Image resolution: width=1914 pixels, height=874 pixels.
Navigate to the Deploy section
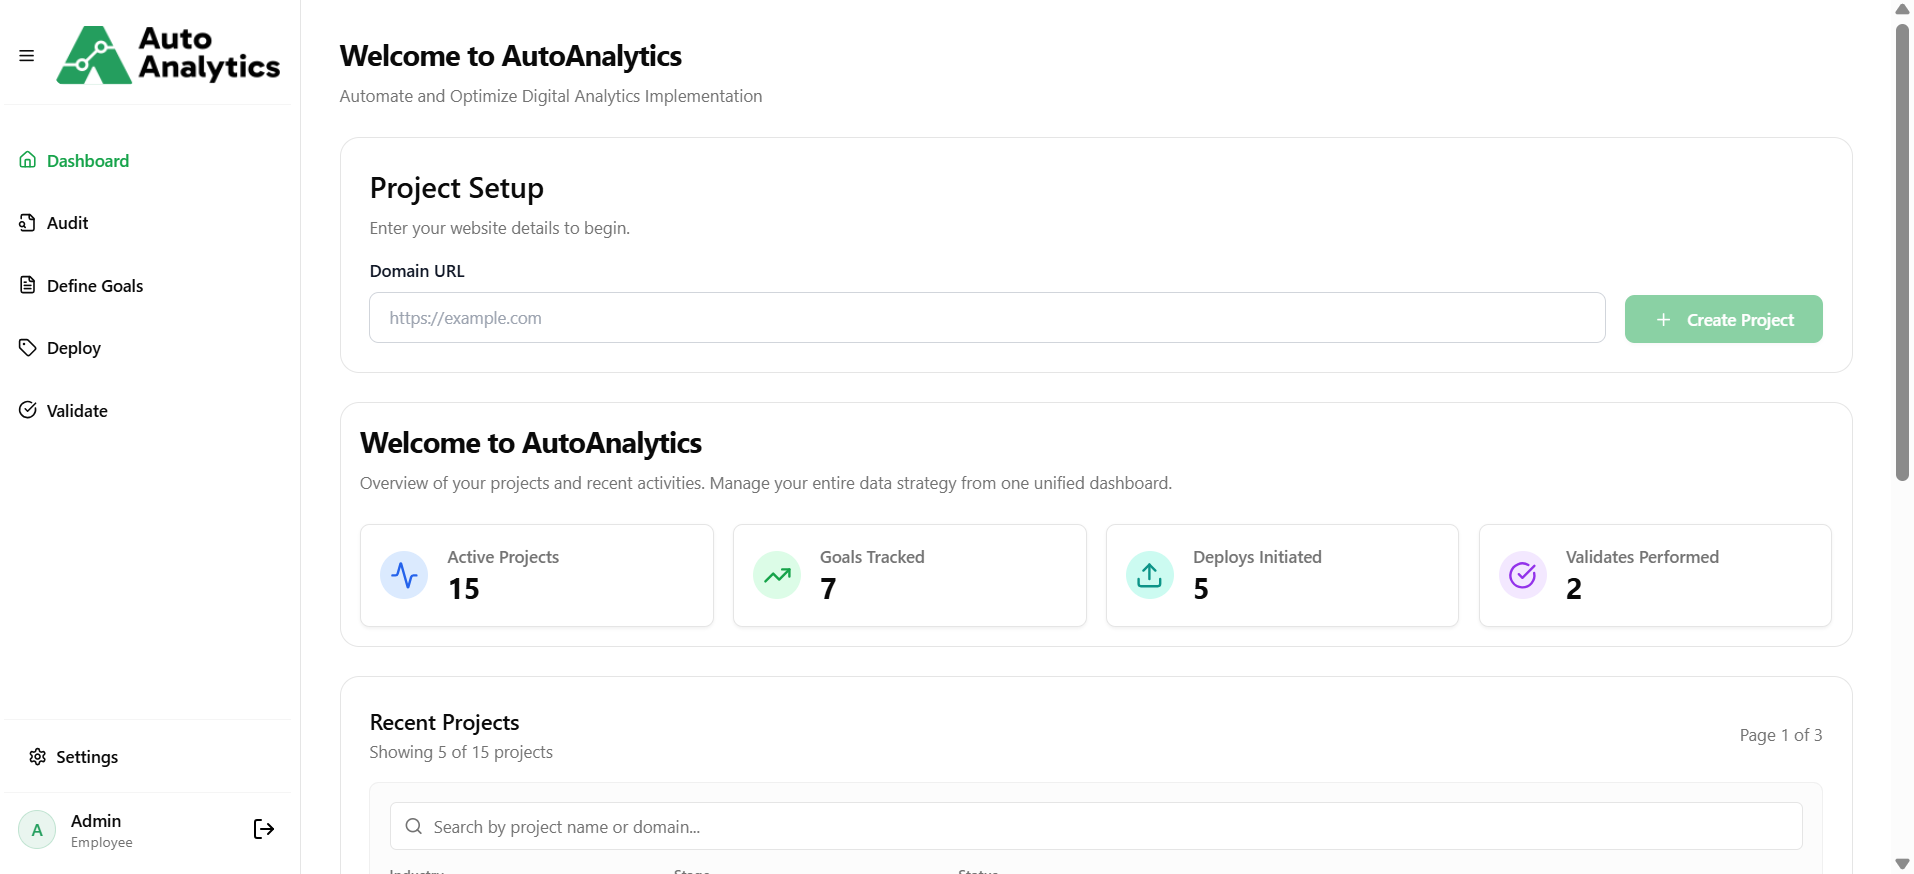tap(74, 348)
